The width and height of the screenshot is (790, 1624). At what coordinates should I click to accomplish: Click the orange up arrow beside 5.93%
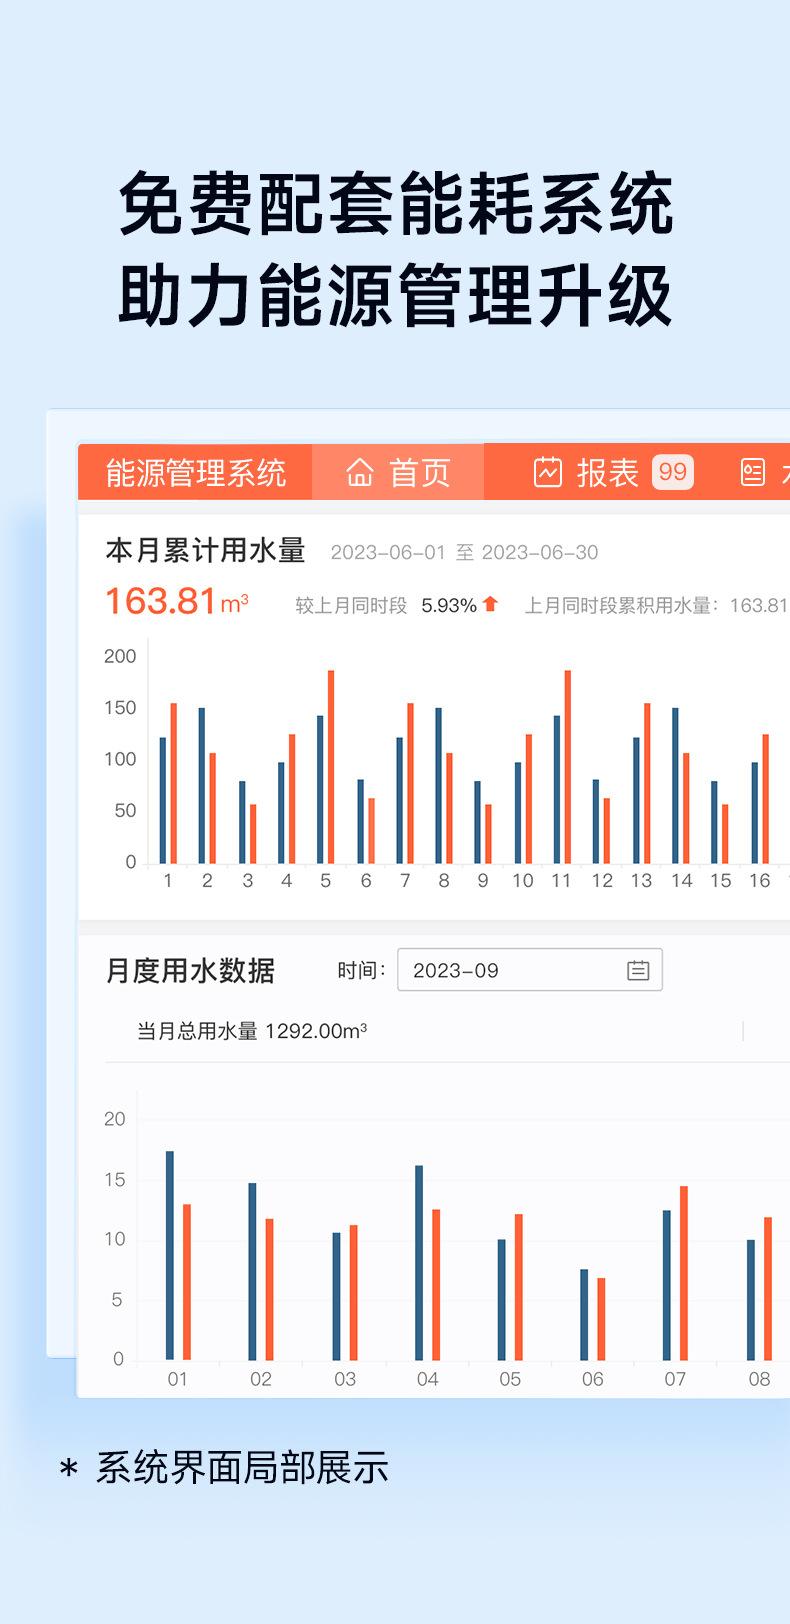(490, 604)
